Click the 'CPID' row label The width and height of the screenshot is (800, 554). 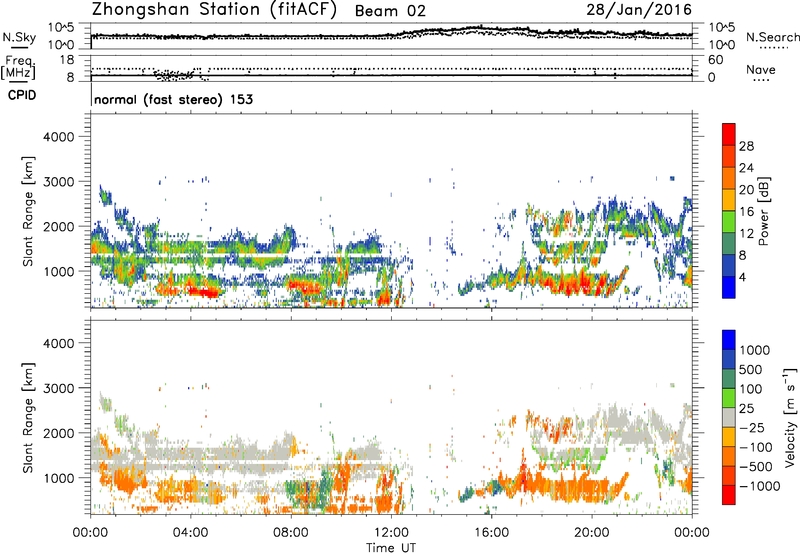[22, 95]
